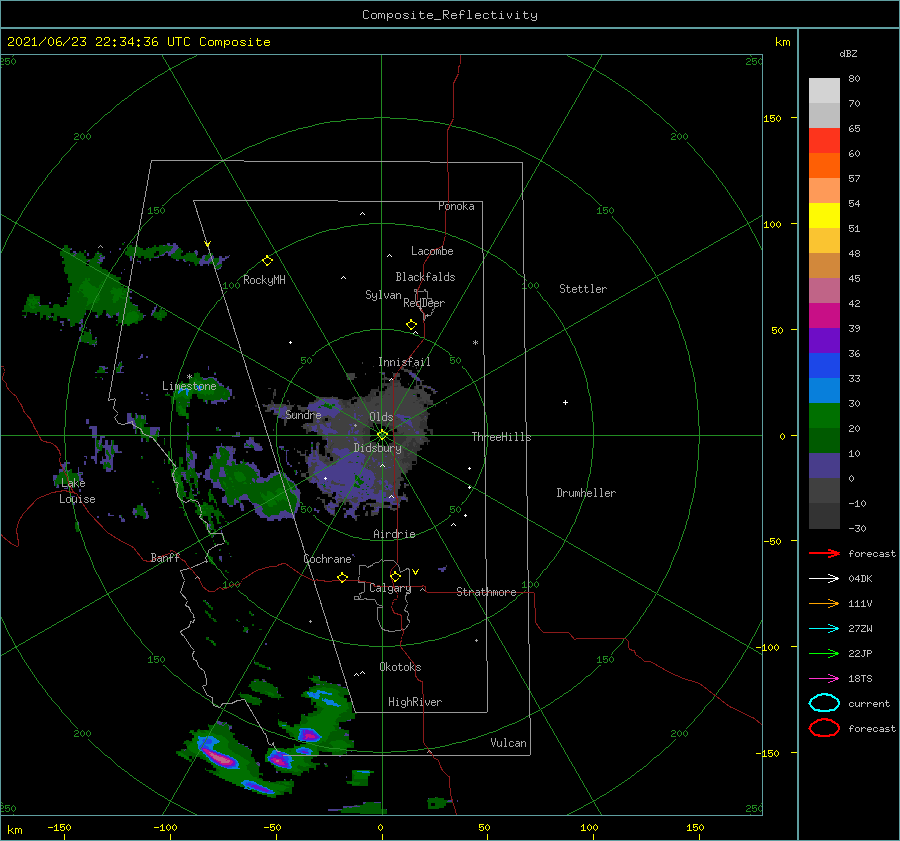Click the red swatch between 65 and 60 dBZ

pyautogui.click(x=824, y=141)
